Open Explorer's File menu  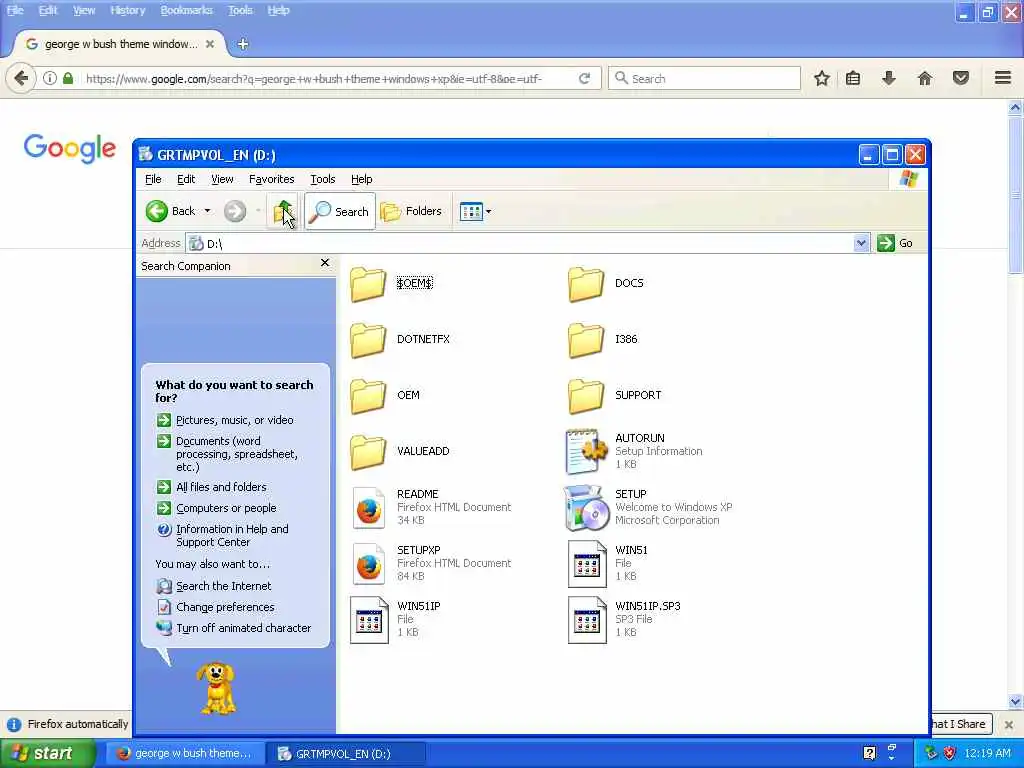point(153,179)
